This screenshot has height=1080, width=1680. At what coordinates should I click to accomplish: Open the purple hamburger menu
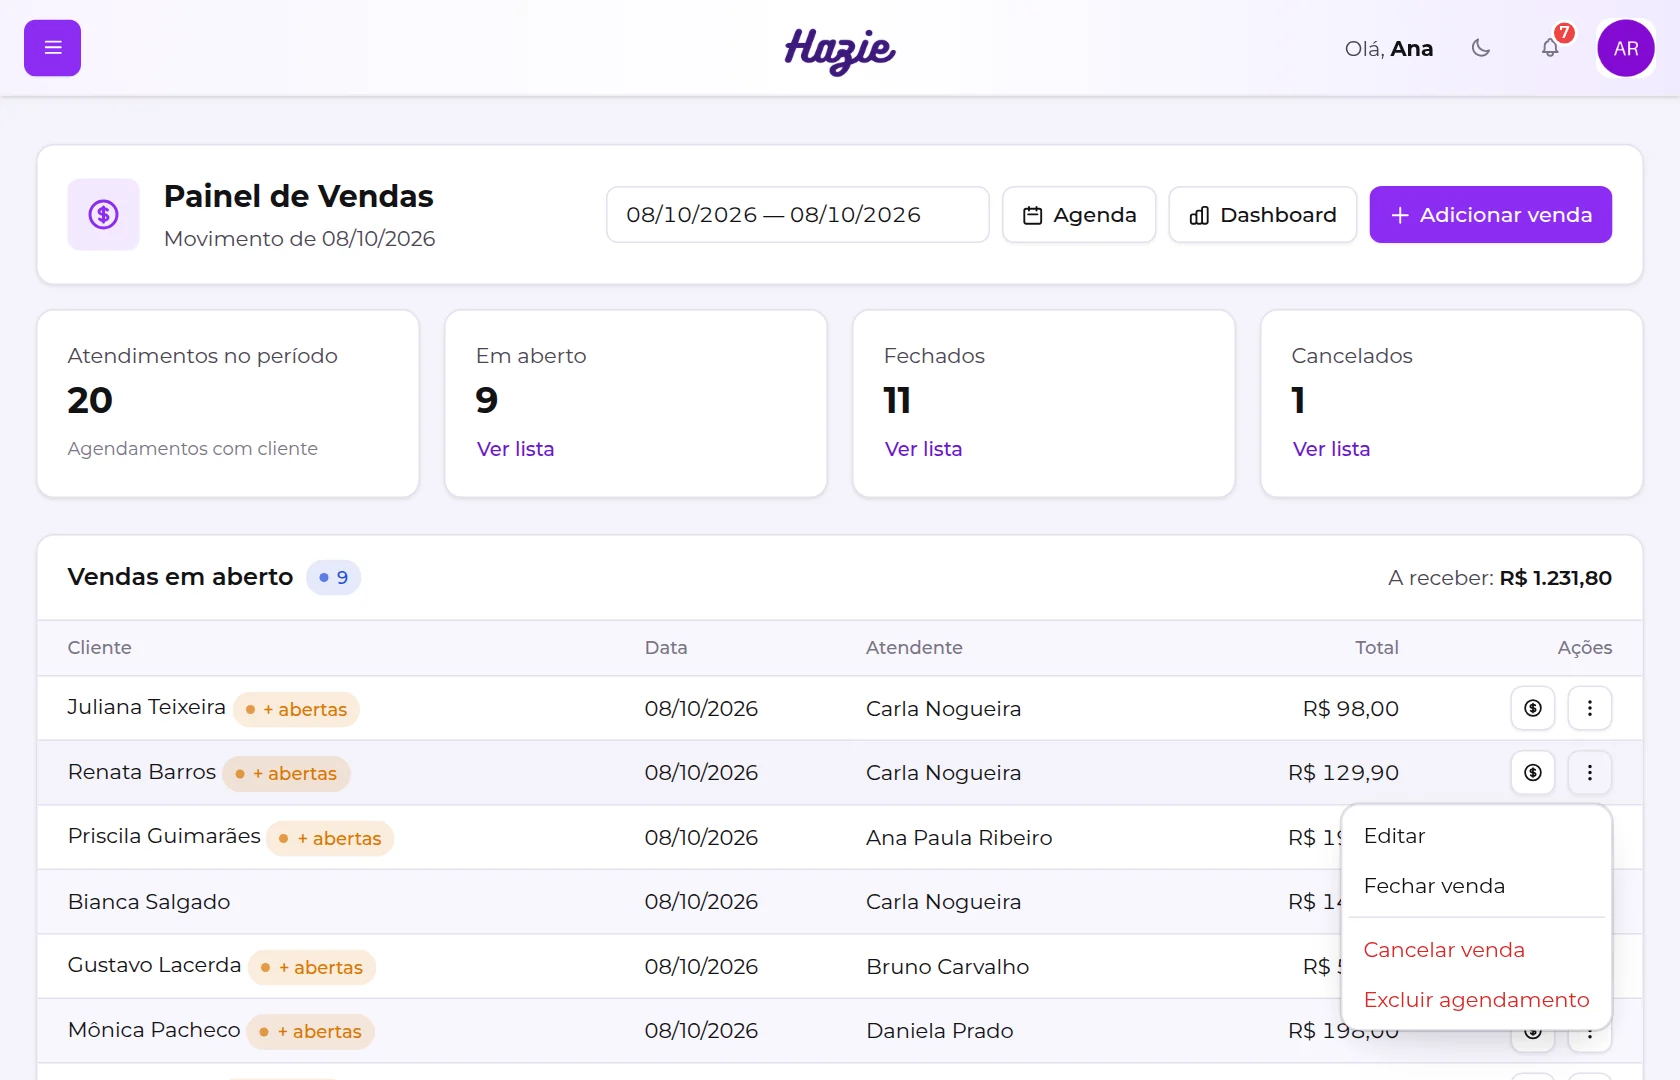[x=52, y=48]
